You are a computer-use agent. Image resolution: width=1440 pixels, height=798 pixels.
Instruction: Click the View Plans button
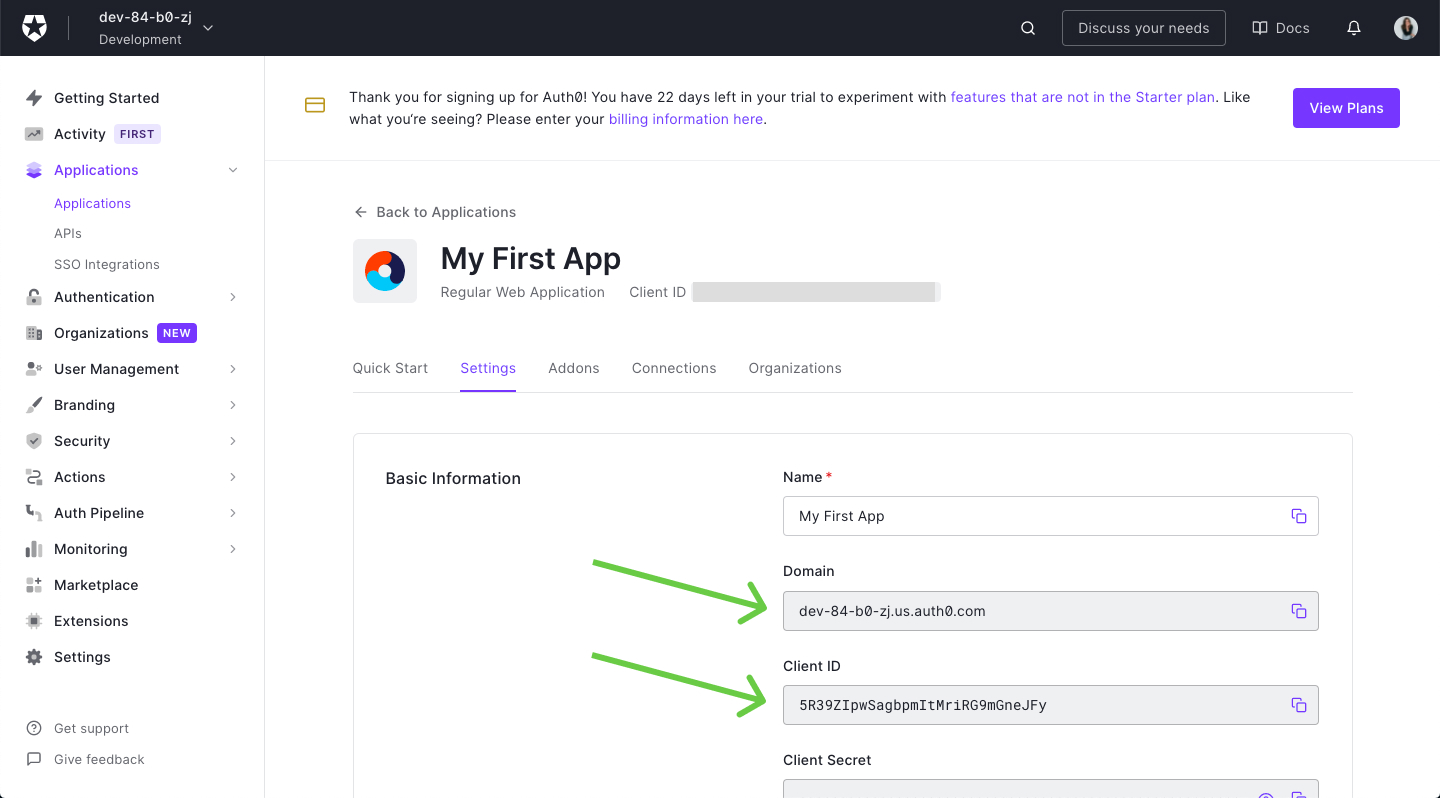[1346, 107]
